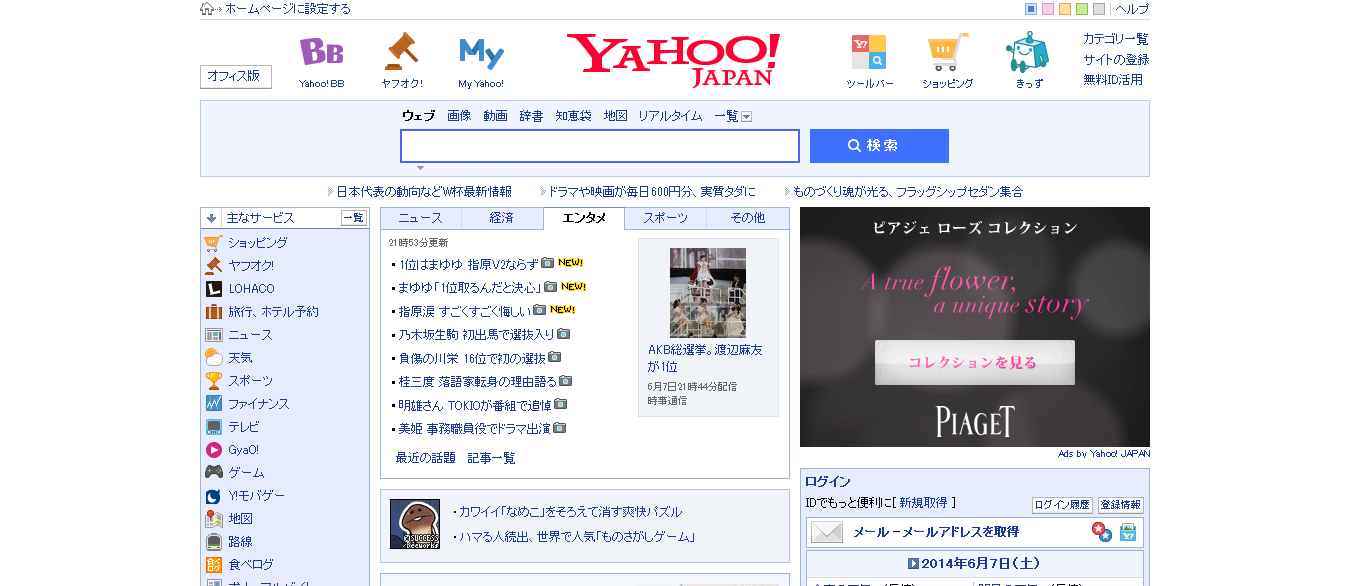Expand the 一覧 search category dropdown
This screenshot has height=586, width=1349.
point(746,117)
